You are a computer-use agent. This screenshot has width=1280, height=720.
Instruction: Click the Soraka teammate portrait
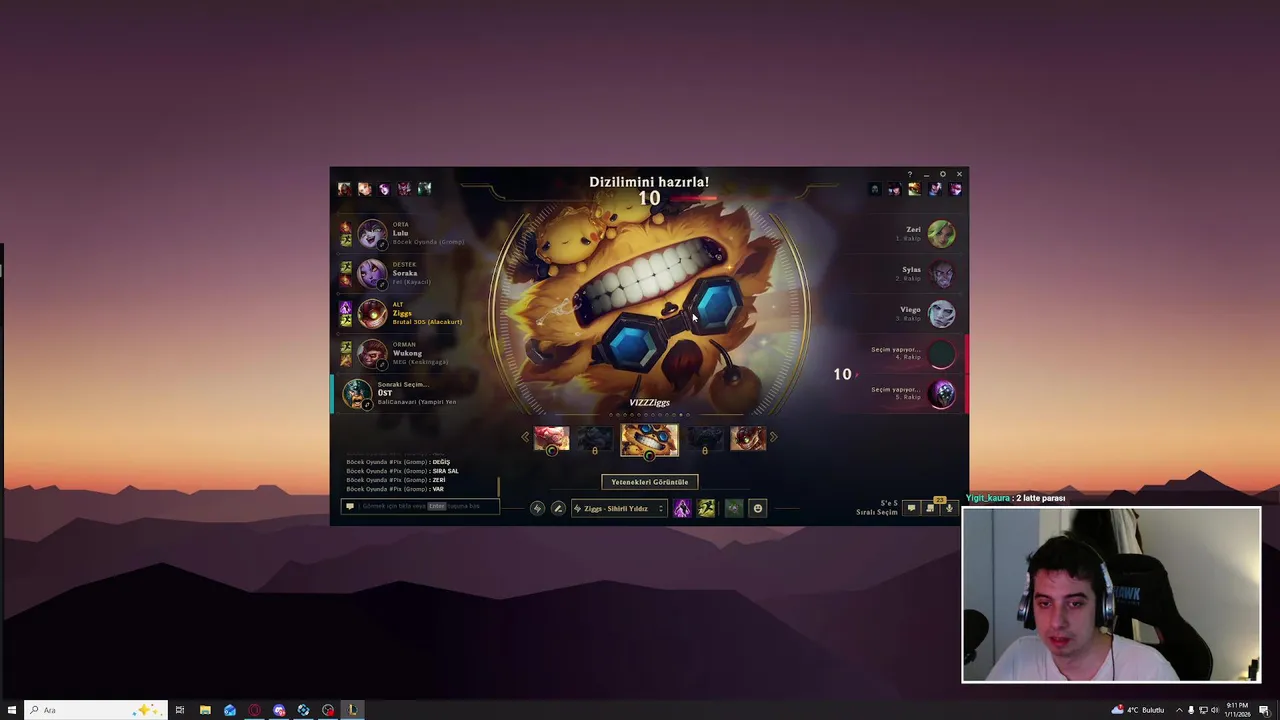point(372,274)
